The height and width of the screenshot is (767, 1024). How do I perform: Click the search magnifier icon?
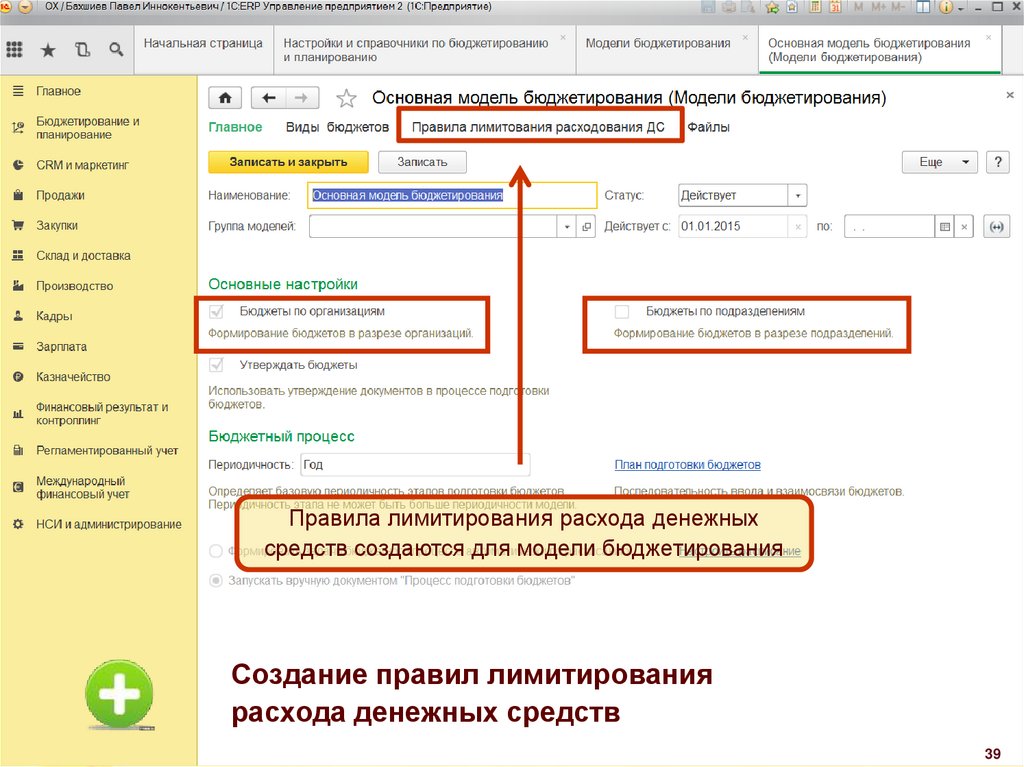(x=116, y=50)
